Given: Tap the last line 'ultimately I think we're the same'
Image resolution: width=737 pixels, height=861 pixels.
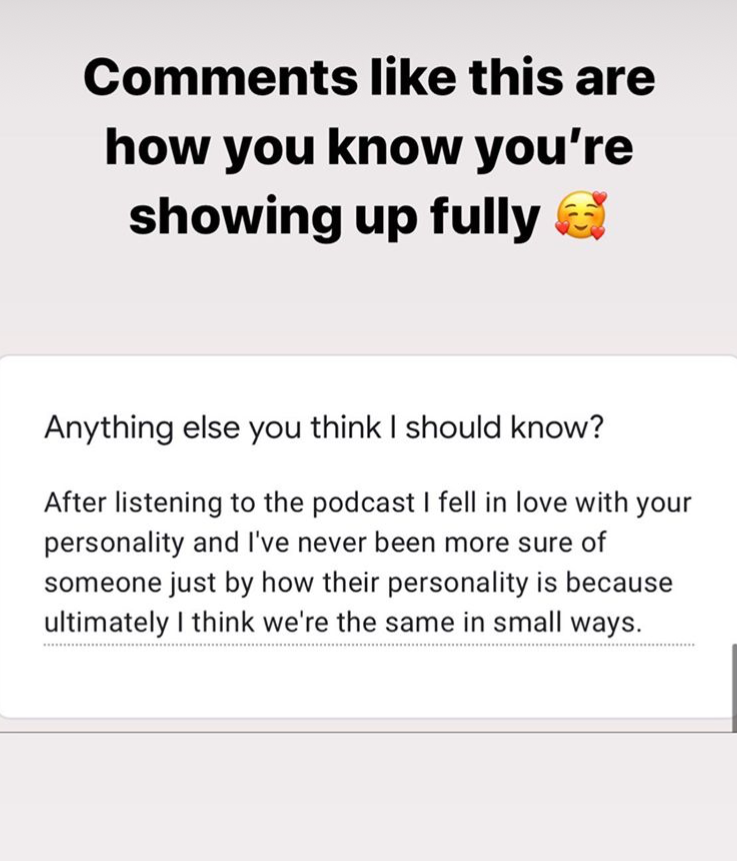Looking at the screenshot, I should point(343,623).
